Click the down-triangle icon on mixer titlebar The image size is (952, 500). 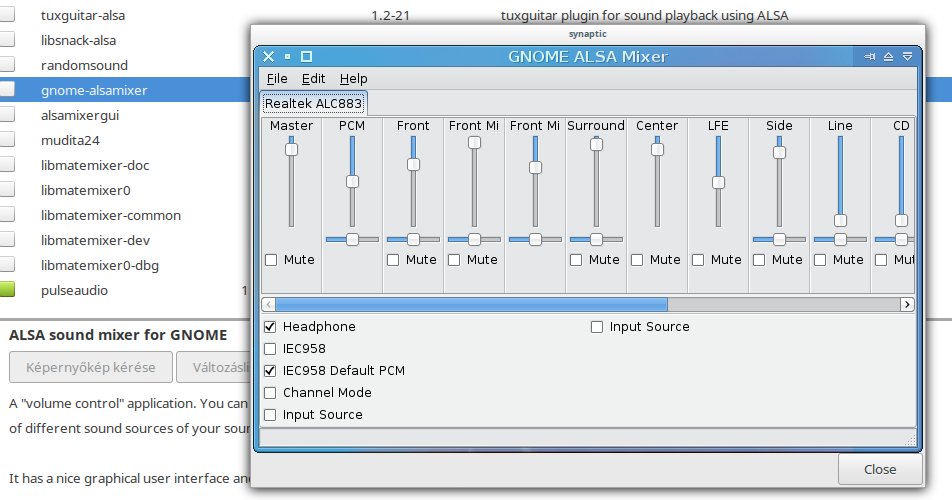coord(907,56)
